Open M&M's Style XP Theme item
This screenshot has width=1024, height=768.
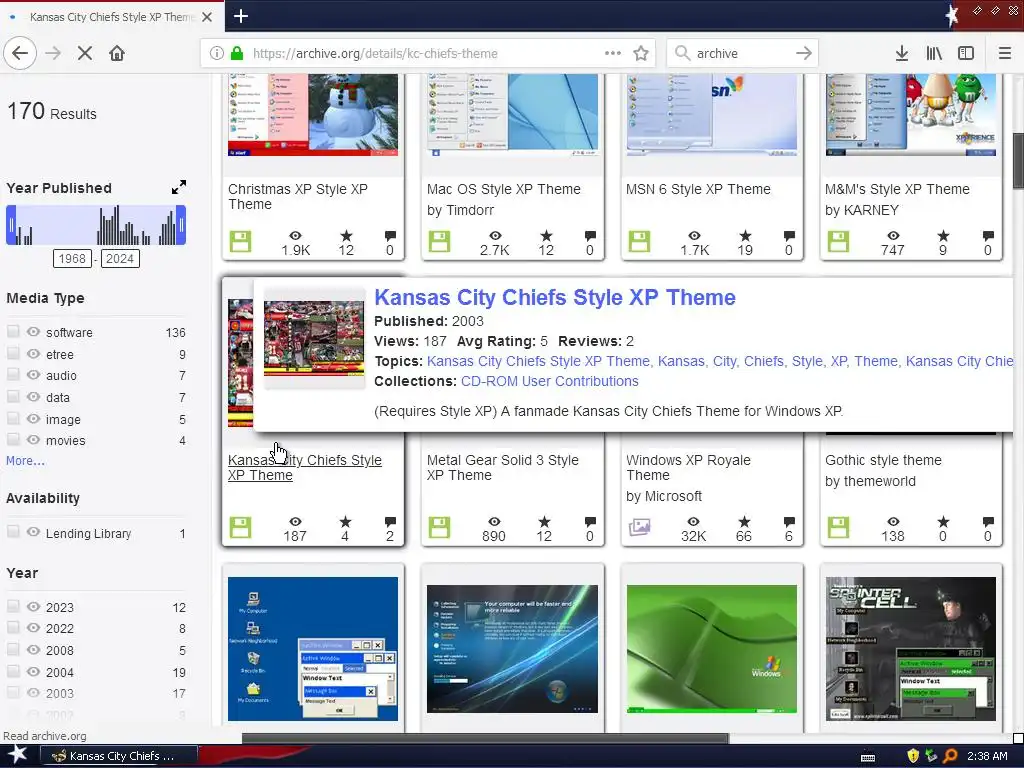(897, 189)
